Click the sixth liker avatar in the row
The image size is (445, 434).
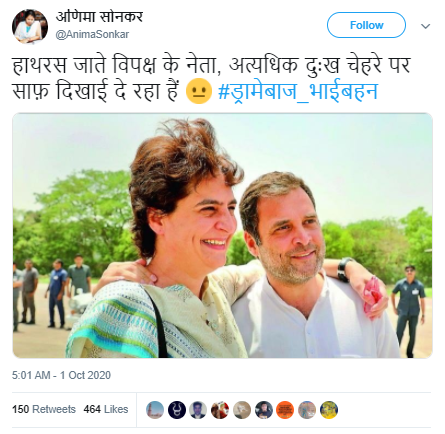point(264,410)
